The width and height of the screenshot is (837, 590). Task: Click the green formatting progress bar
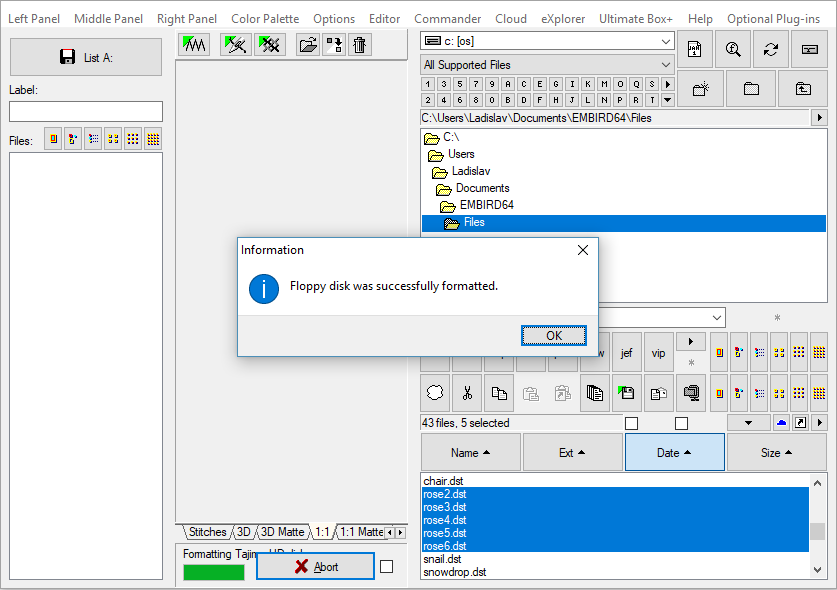(213, 572)
